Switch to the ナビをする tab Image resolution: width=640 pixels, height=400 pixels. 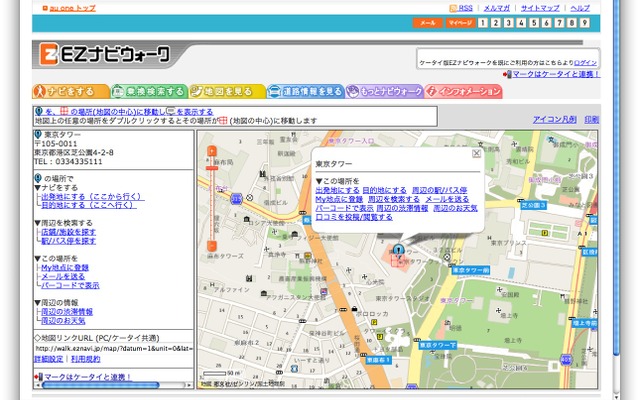click(x=71, y=91)
